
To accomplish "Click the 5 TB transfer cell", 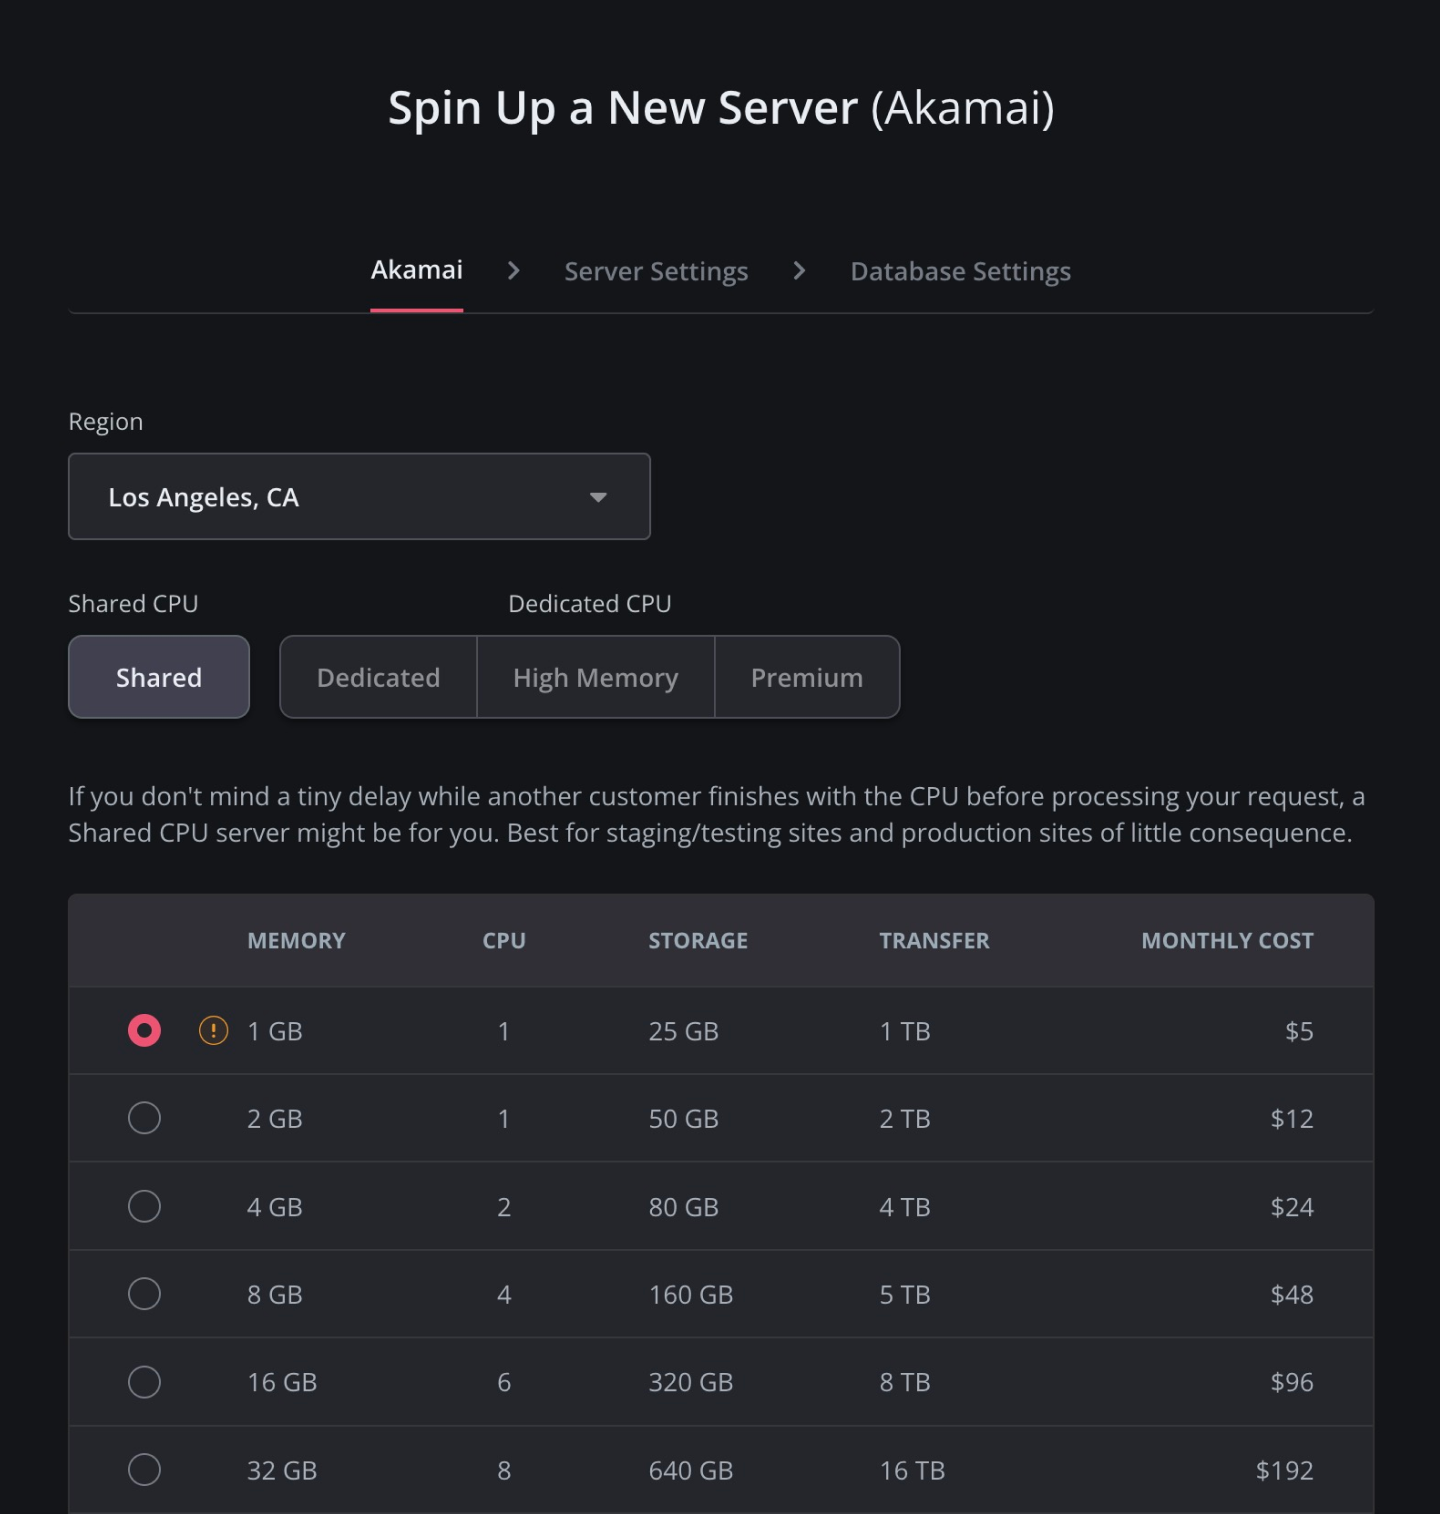I will click(905, 1295).
